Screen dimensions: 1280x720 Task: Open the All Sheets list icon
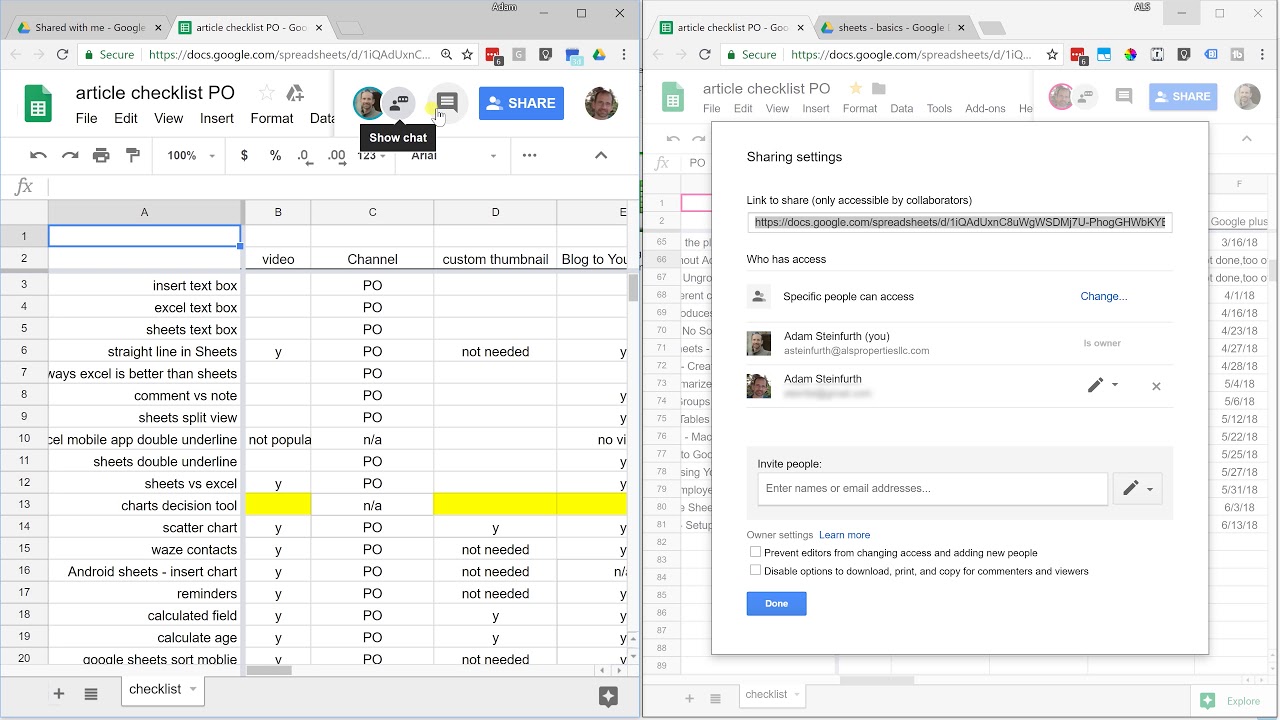coord(91,693)
